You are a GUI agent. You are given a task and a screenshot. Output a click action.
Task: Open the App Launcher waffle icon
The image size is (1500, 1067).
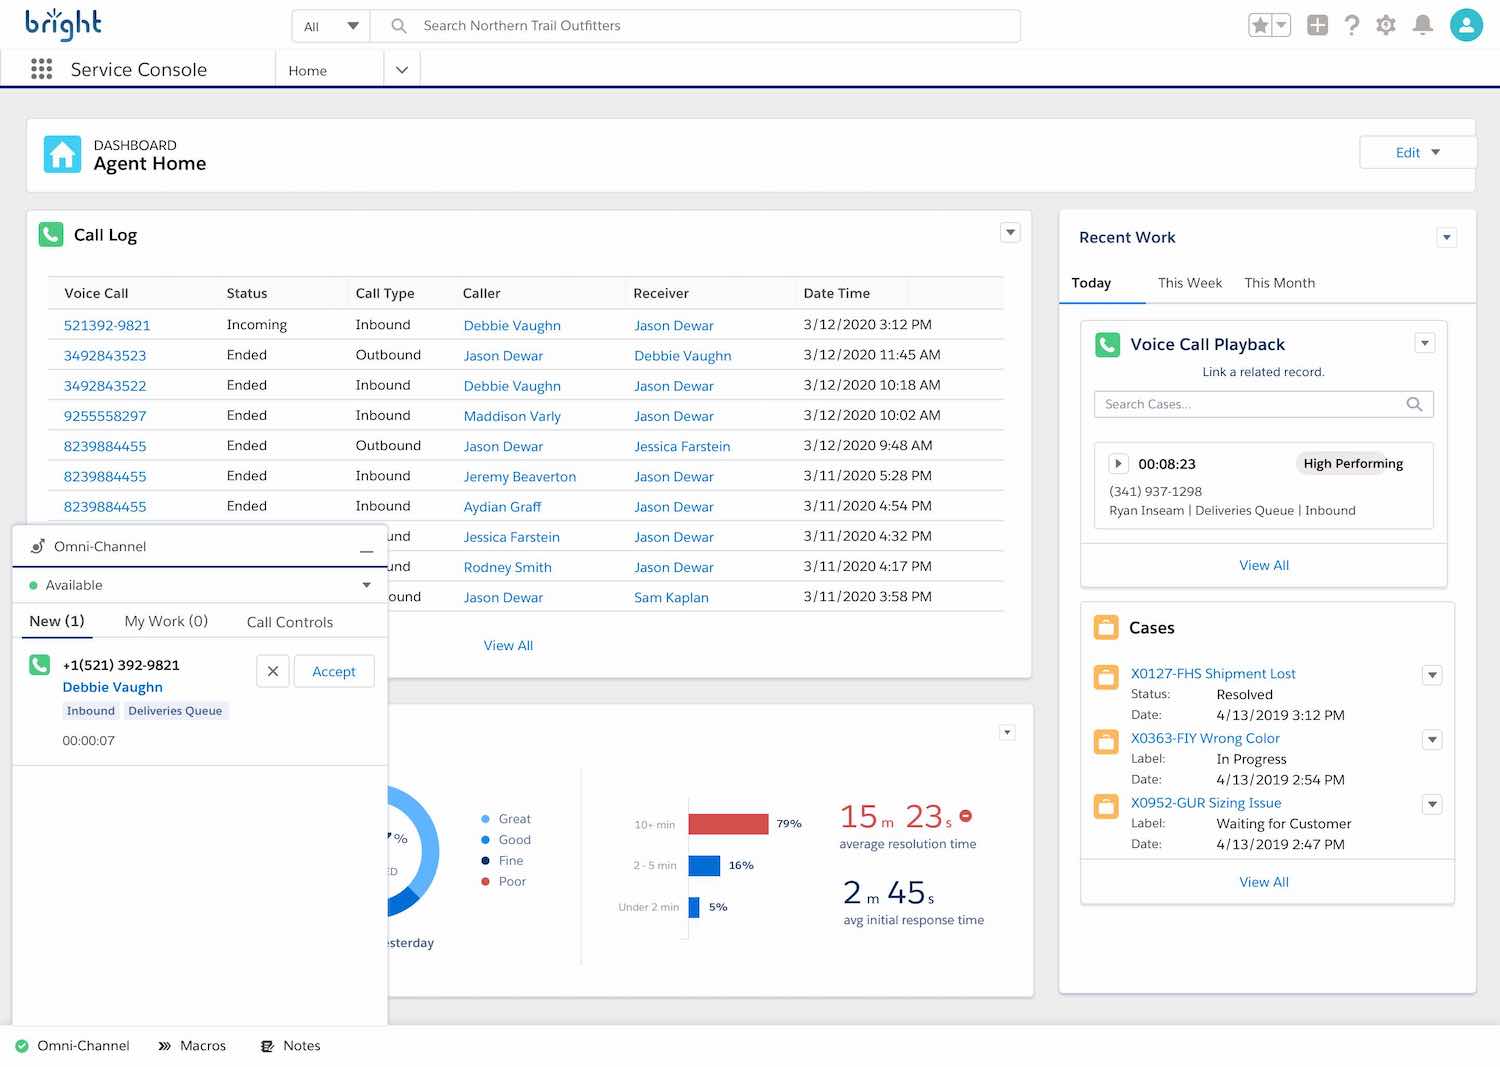41,68
